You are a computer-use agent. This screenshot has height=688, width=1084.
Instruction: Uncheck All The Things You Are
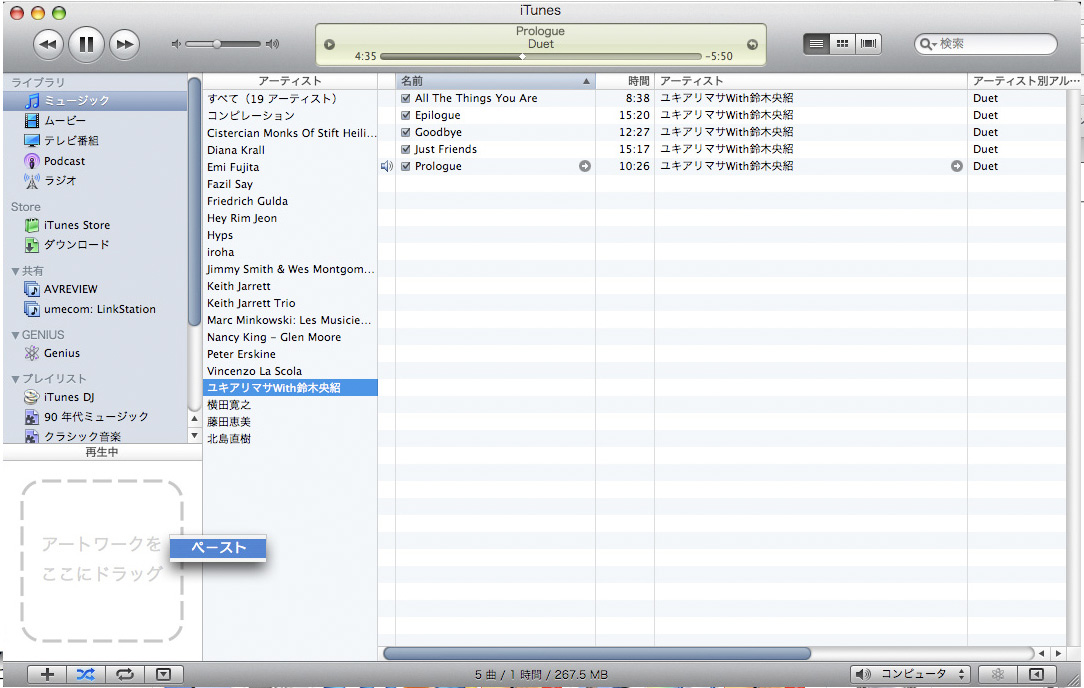[x=406, y=98]
